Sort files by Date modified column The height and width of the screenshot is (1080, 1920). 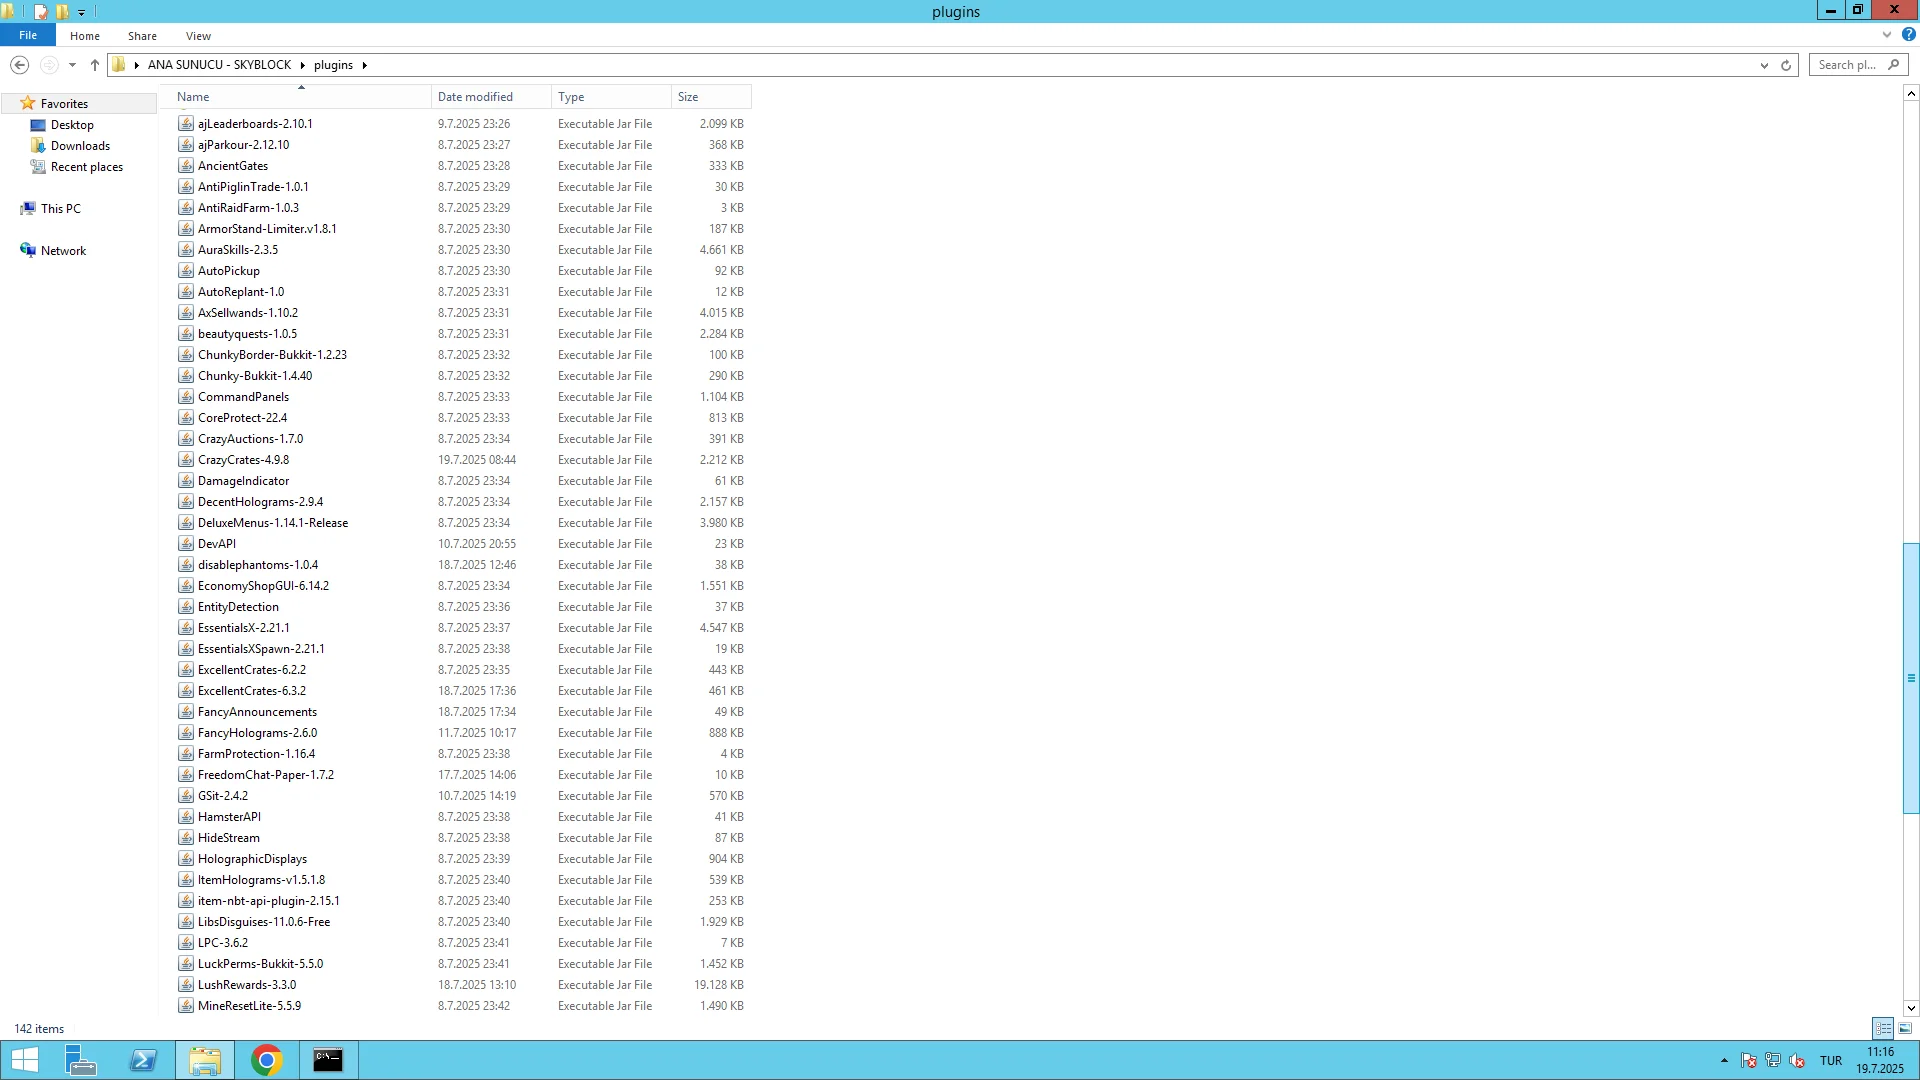pyautogui.click(x=491, y=97)
